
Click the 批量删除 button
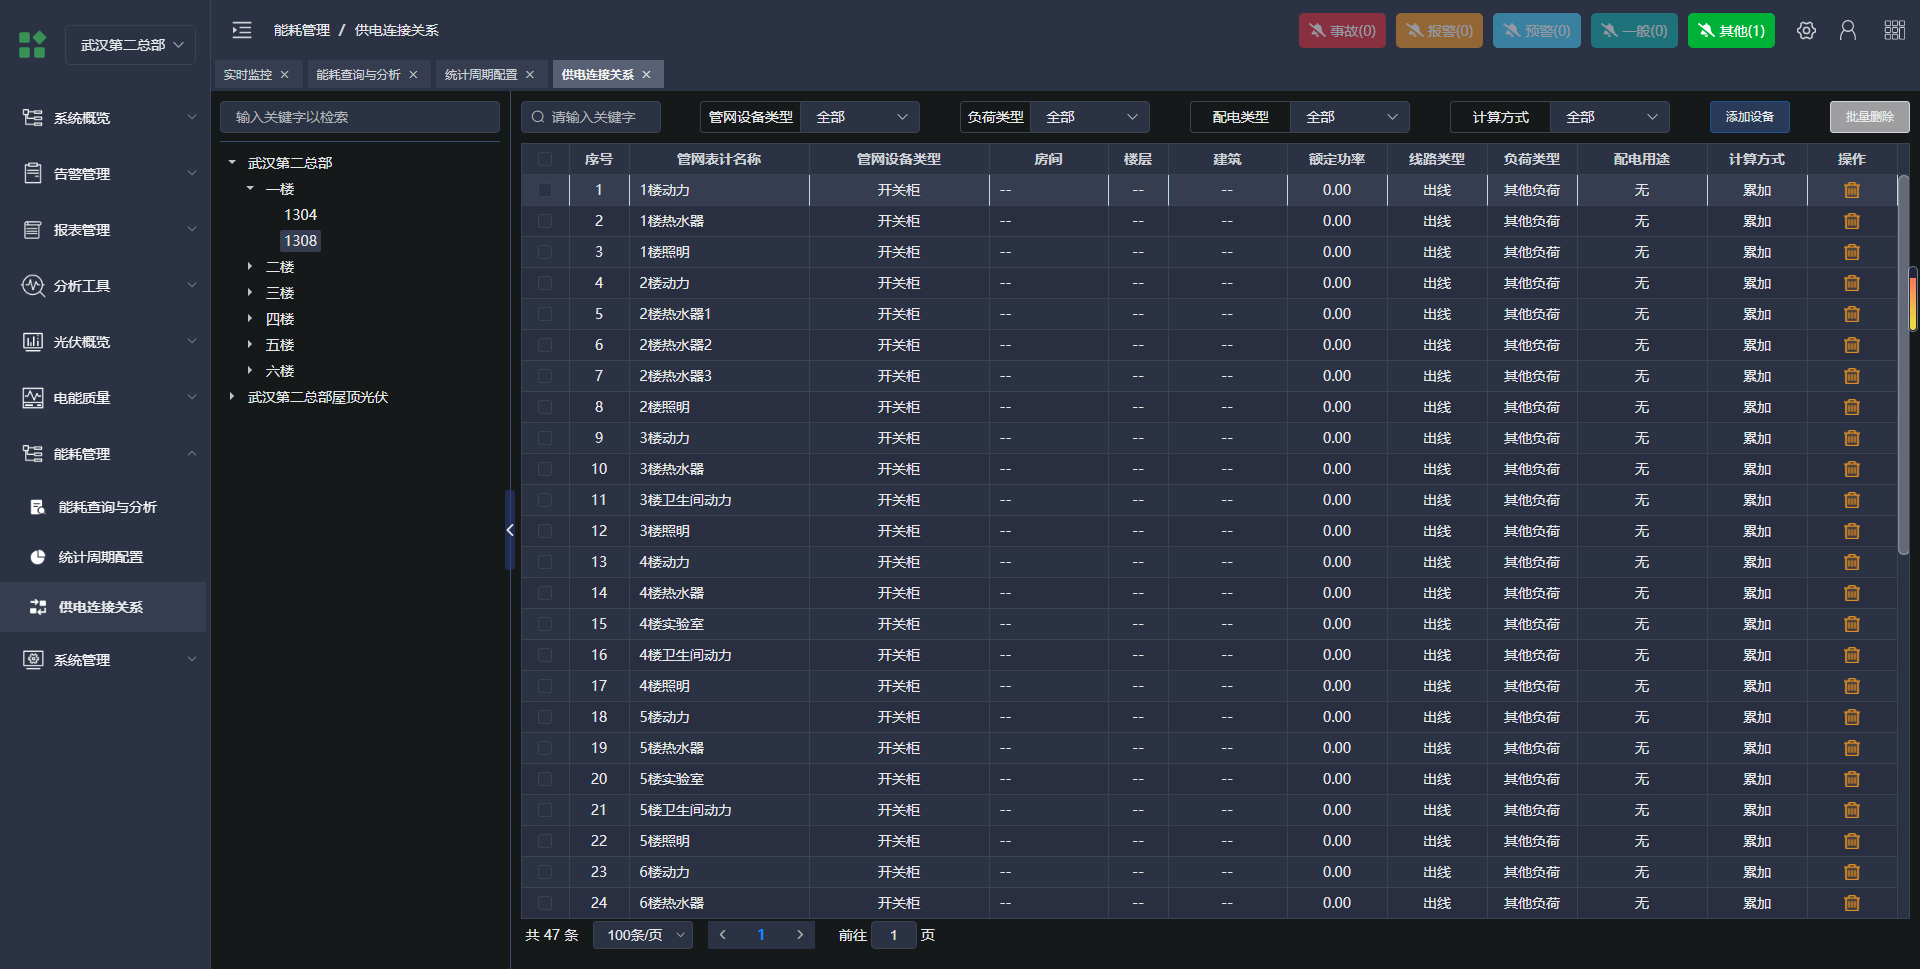point(1869,117)
